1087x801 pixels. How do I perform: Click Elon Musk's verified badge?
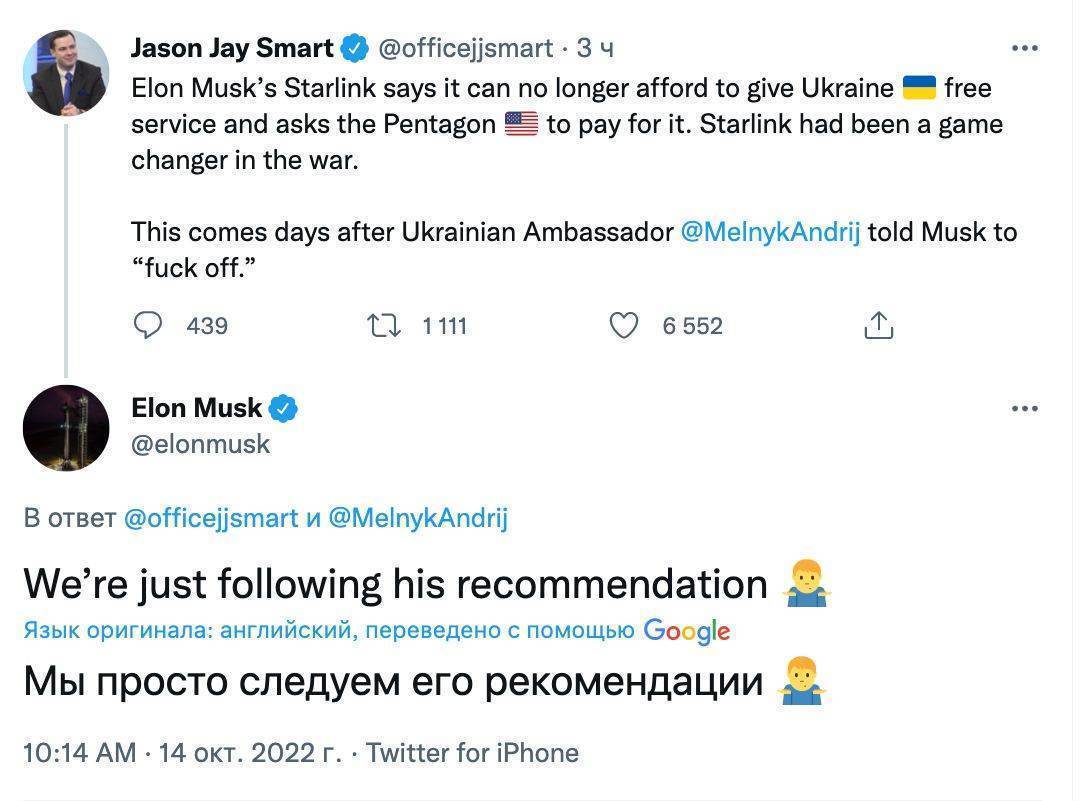click(283, 408)
